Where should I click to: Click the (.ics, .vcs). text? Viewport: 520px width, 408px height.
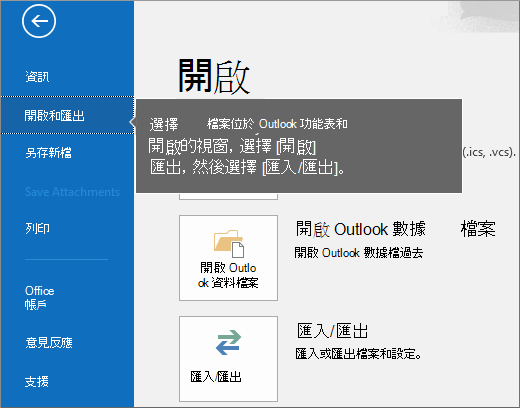click(x=489, y=152)
